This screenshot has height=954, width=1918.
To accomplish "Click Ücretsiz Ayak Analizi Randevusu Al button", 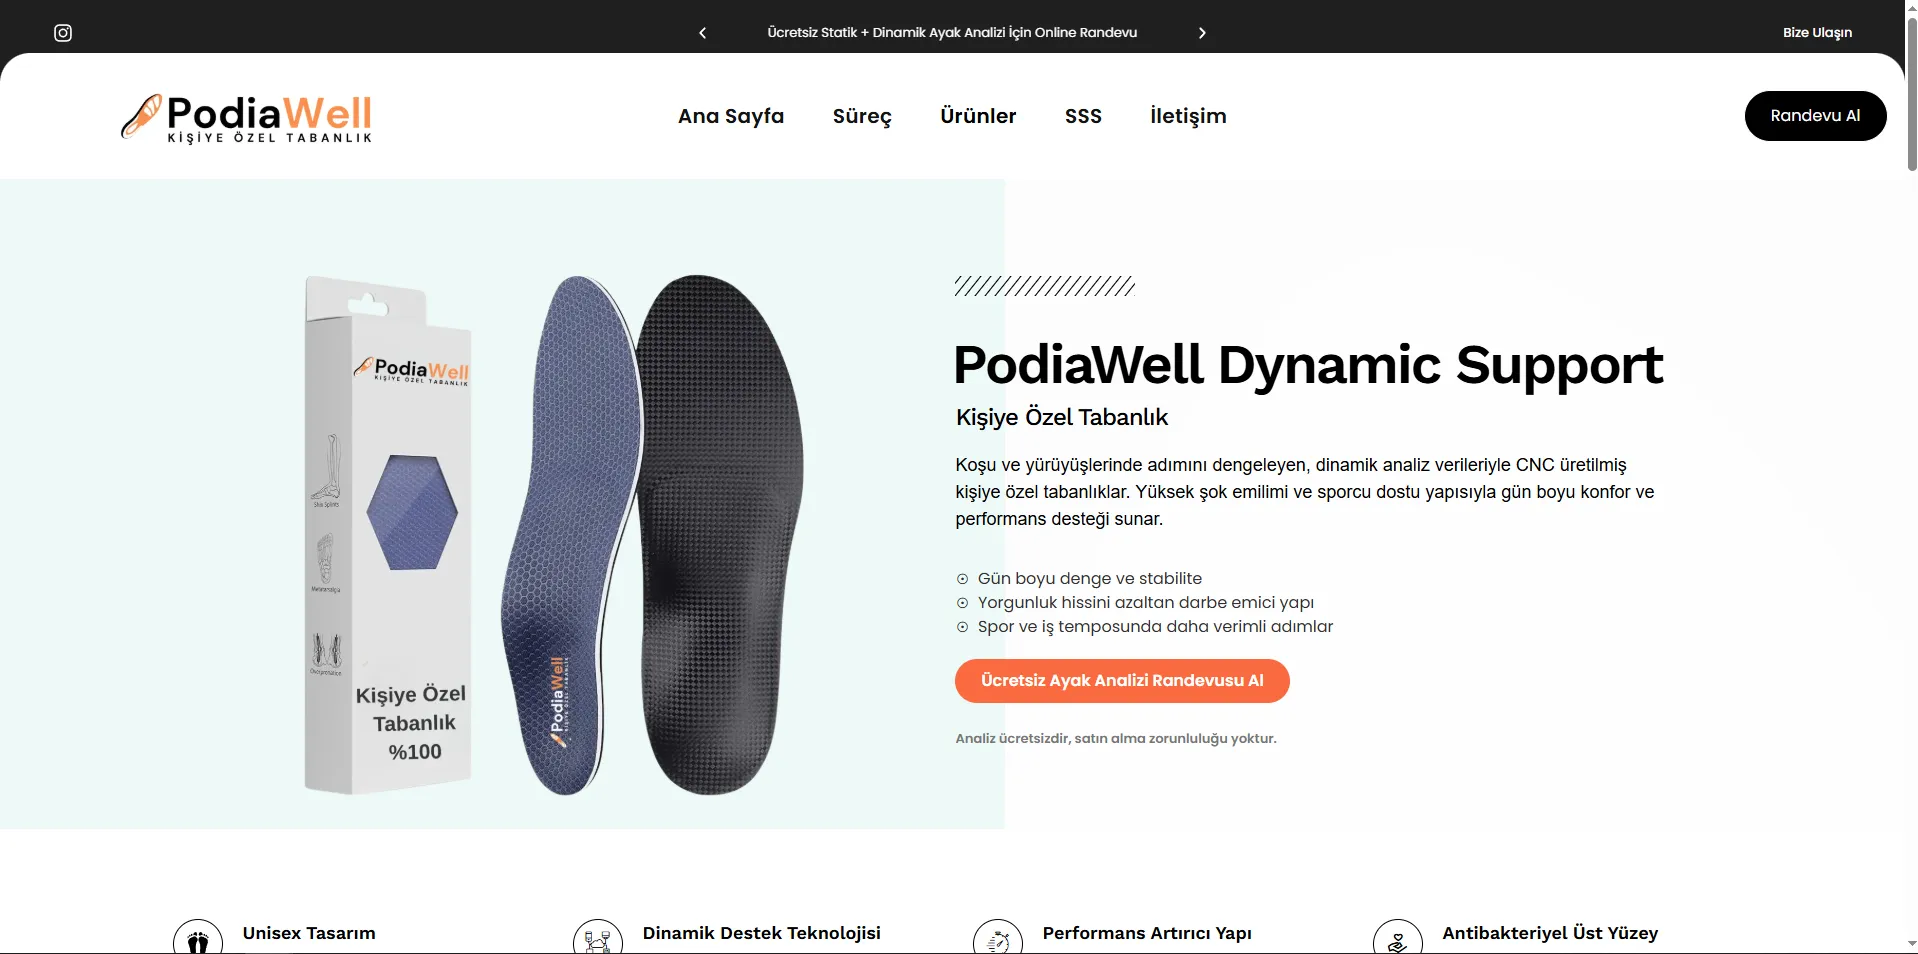I will (x=1122, y=681).
